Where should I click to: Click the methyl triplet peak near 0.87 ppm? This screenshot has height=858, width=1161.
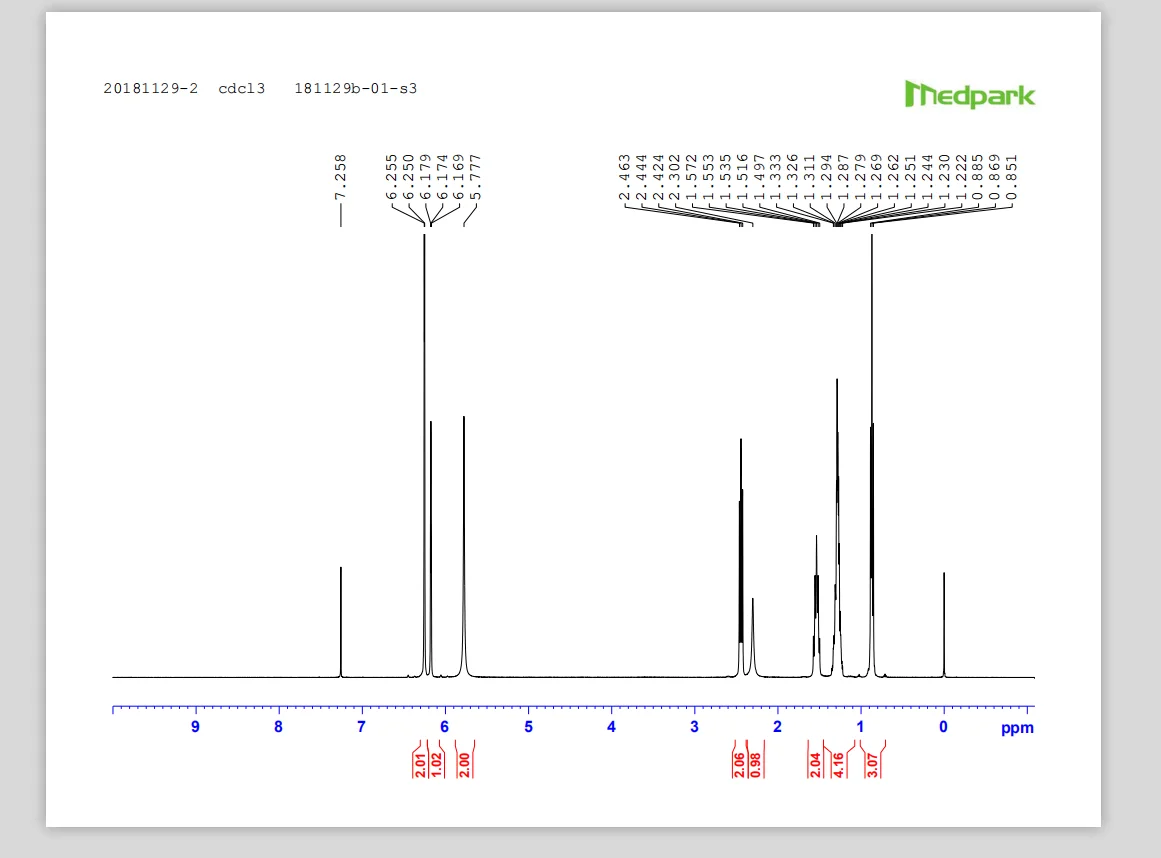click(872, 450)
